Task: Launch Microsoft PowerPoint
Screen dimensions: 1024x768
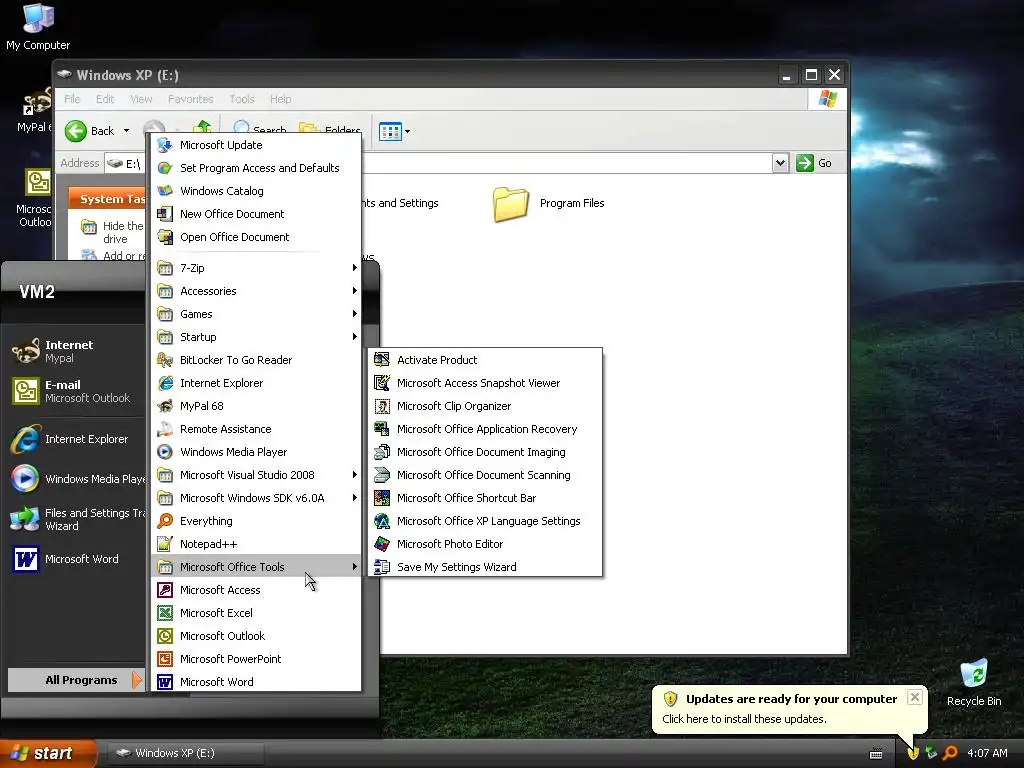Action: pyautogui.click(x=256, y=659)
